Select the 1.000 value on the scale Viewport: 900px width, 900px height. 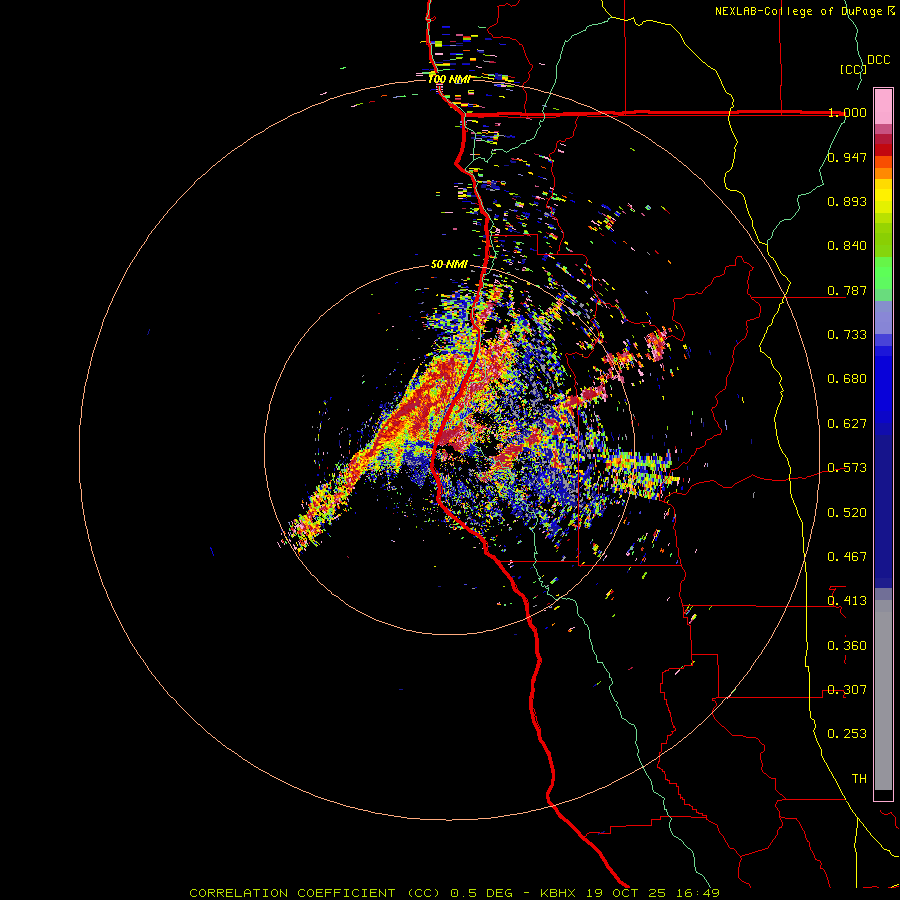847,112
